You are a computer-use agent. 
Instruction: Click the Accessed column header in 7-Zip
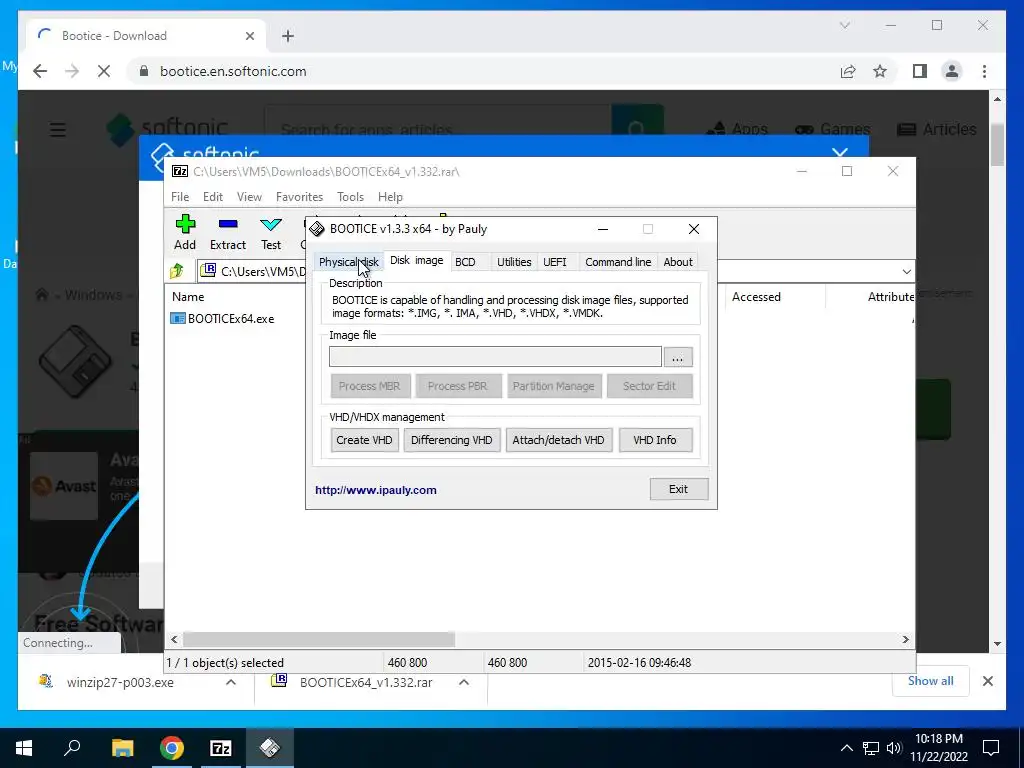[x=756, y=296]
